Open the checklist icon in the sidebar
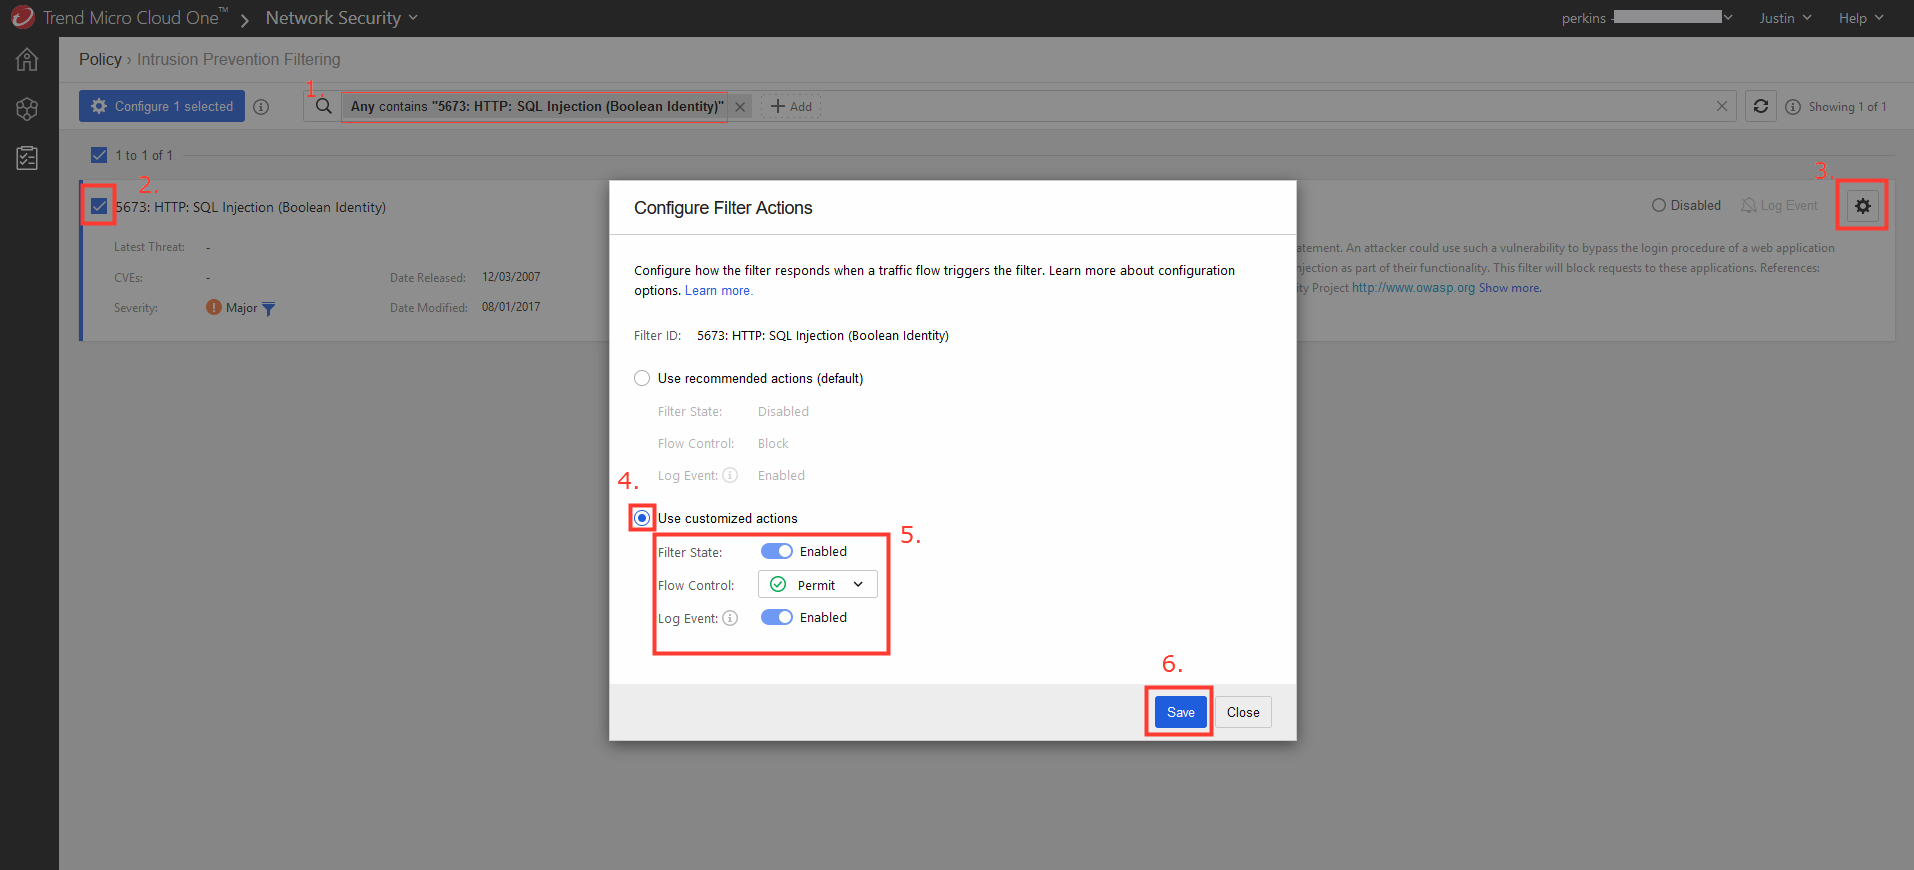This screenshot has width=1914, height=870. (27, 158)
